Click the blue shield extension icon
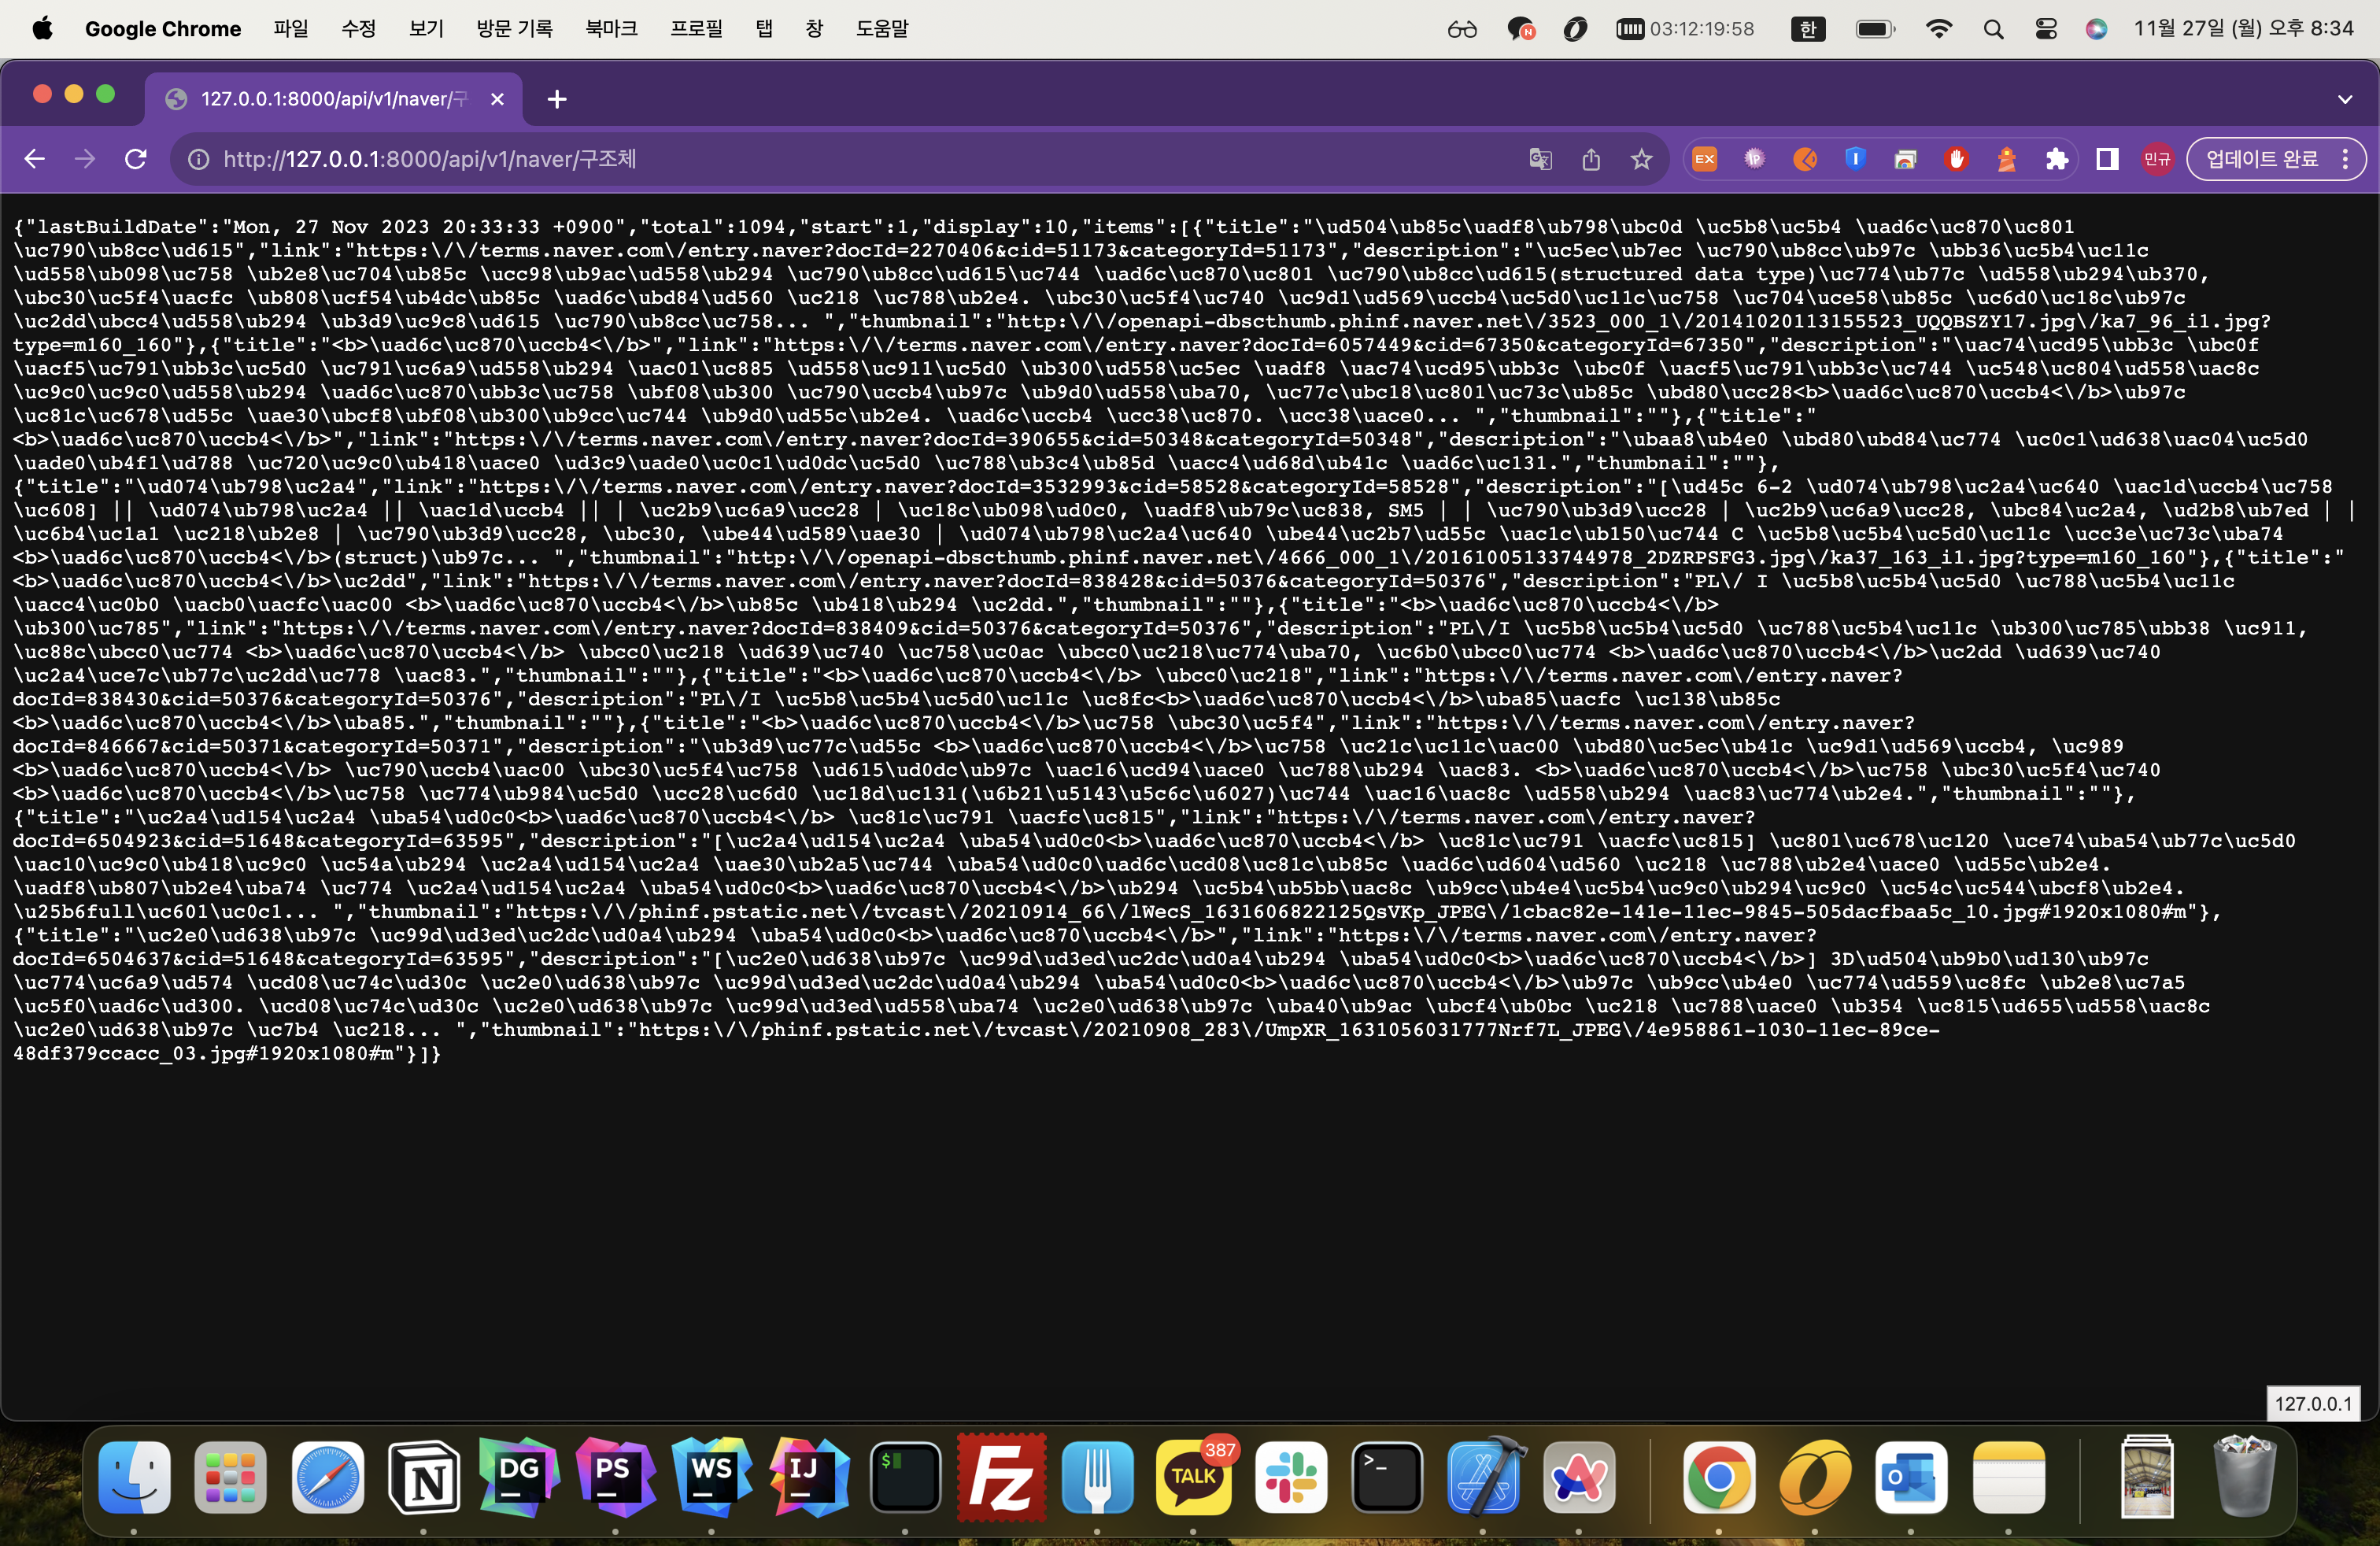The image size is (2380, 1546). (1855, 159)
